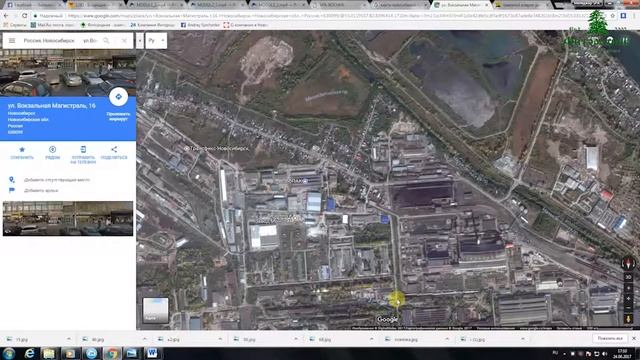
Task: Expand options for sixth downloaded jpg file
Action: 447,339
